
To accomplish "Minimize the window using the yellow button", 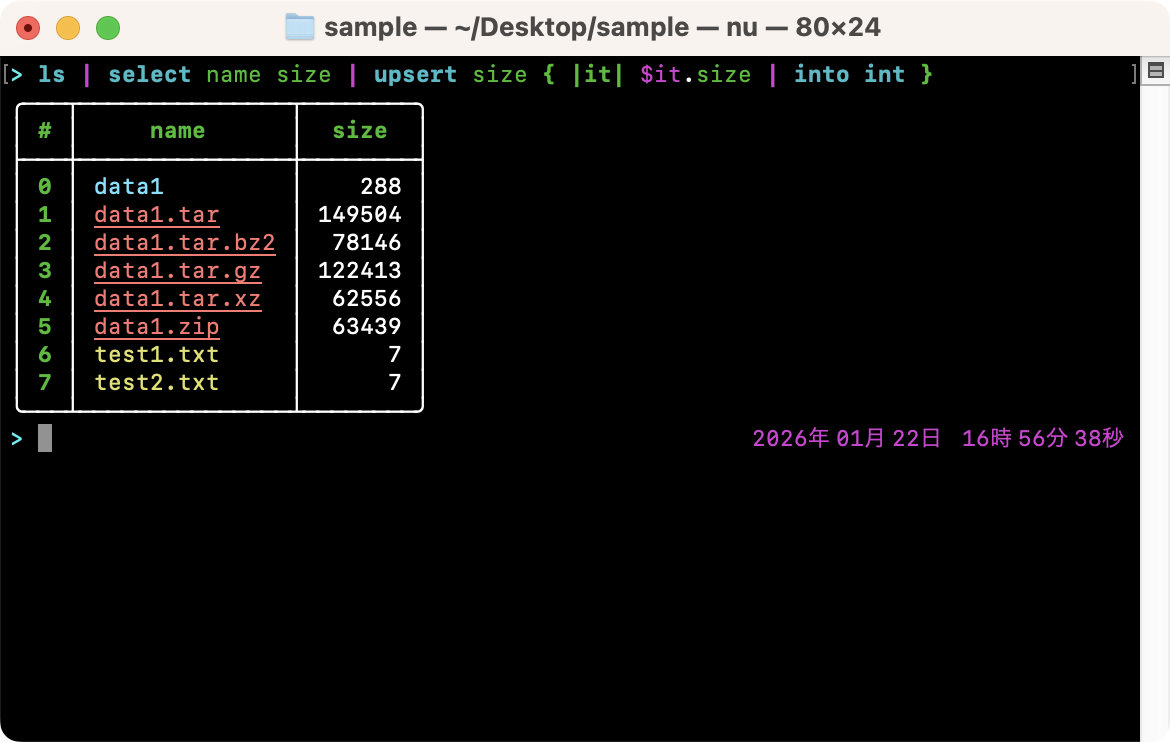I will pos(68,28).
